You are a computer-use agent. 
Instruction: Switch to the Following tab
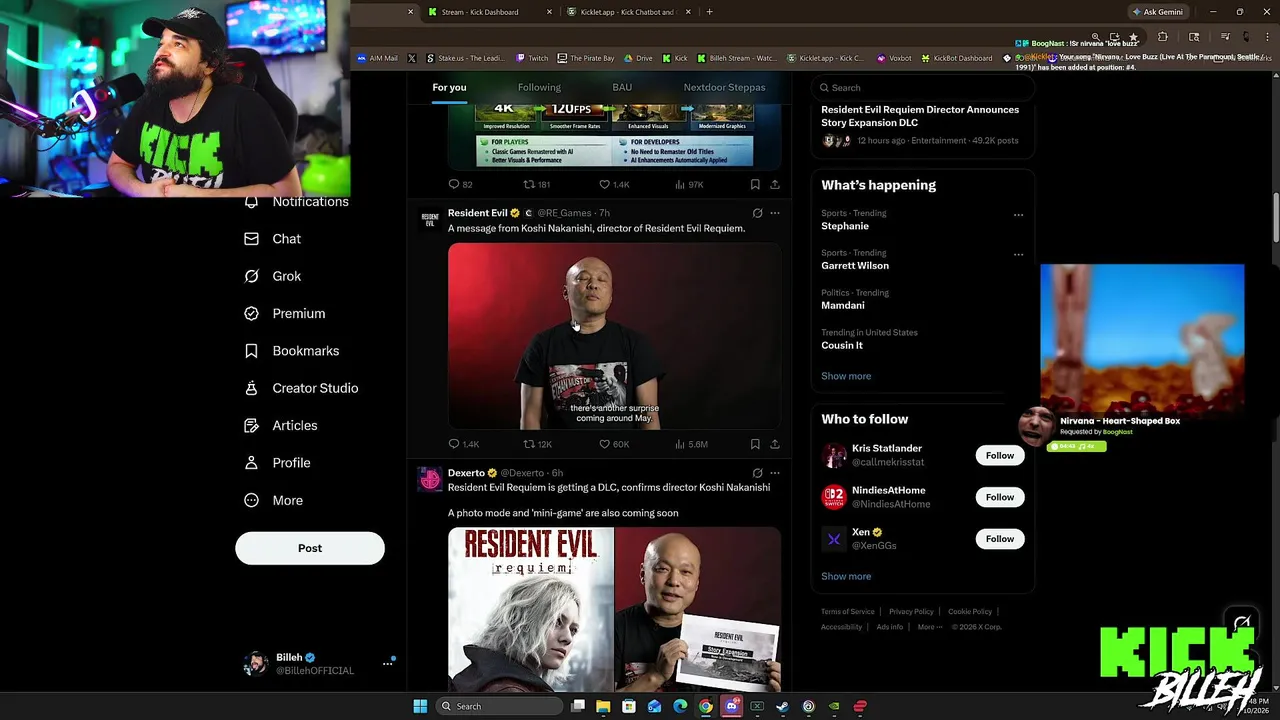(539, 87)
